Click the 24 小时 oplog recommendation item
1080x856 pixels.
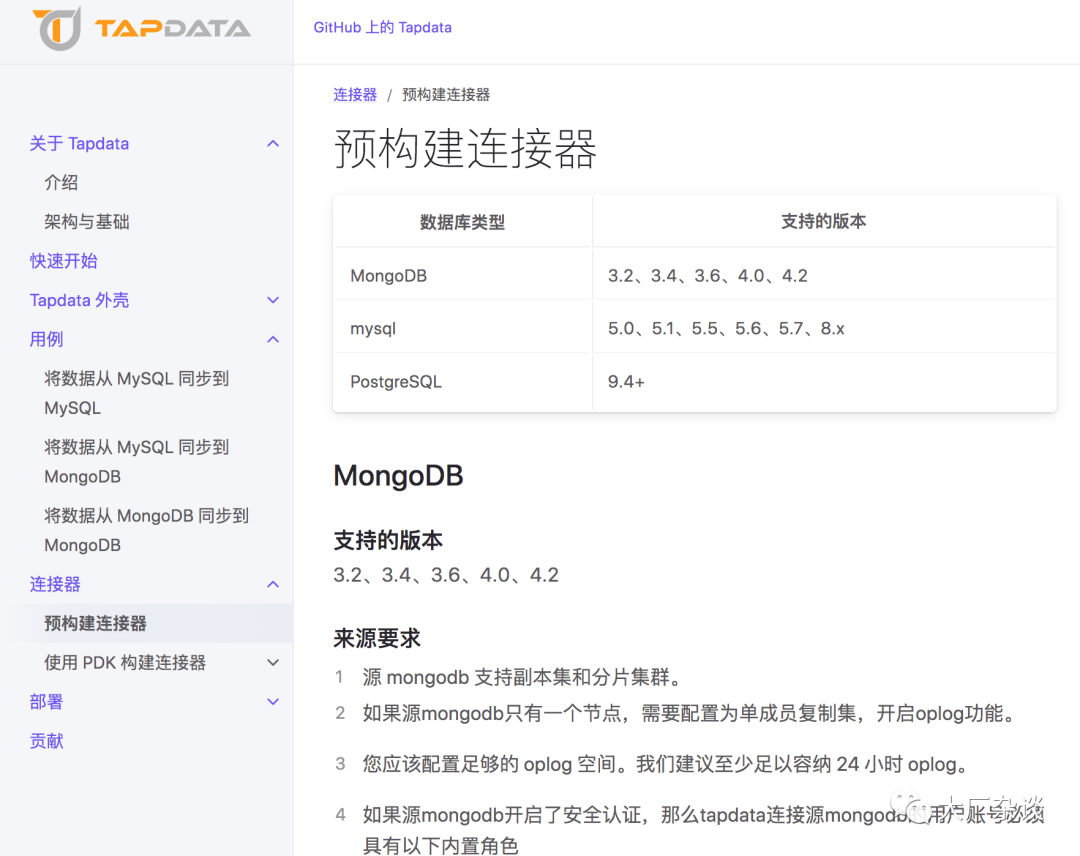pyautogui.click(x=665, y=764)
